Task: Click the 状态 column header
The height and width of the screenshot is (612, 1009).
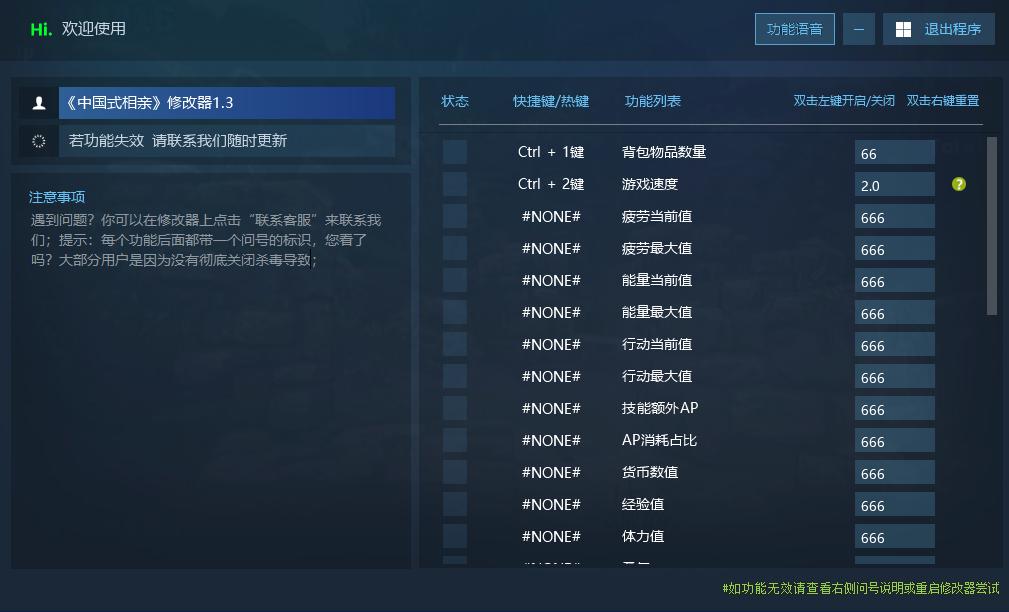Action: [x=455, y=101]
